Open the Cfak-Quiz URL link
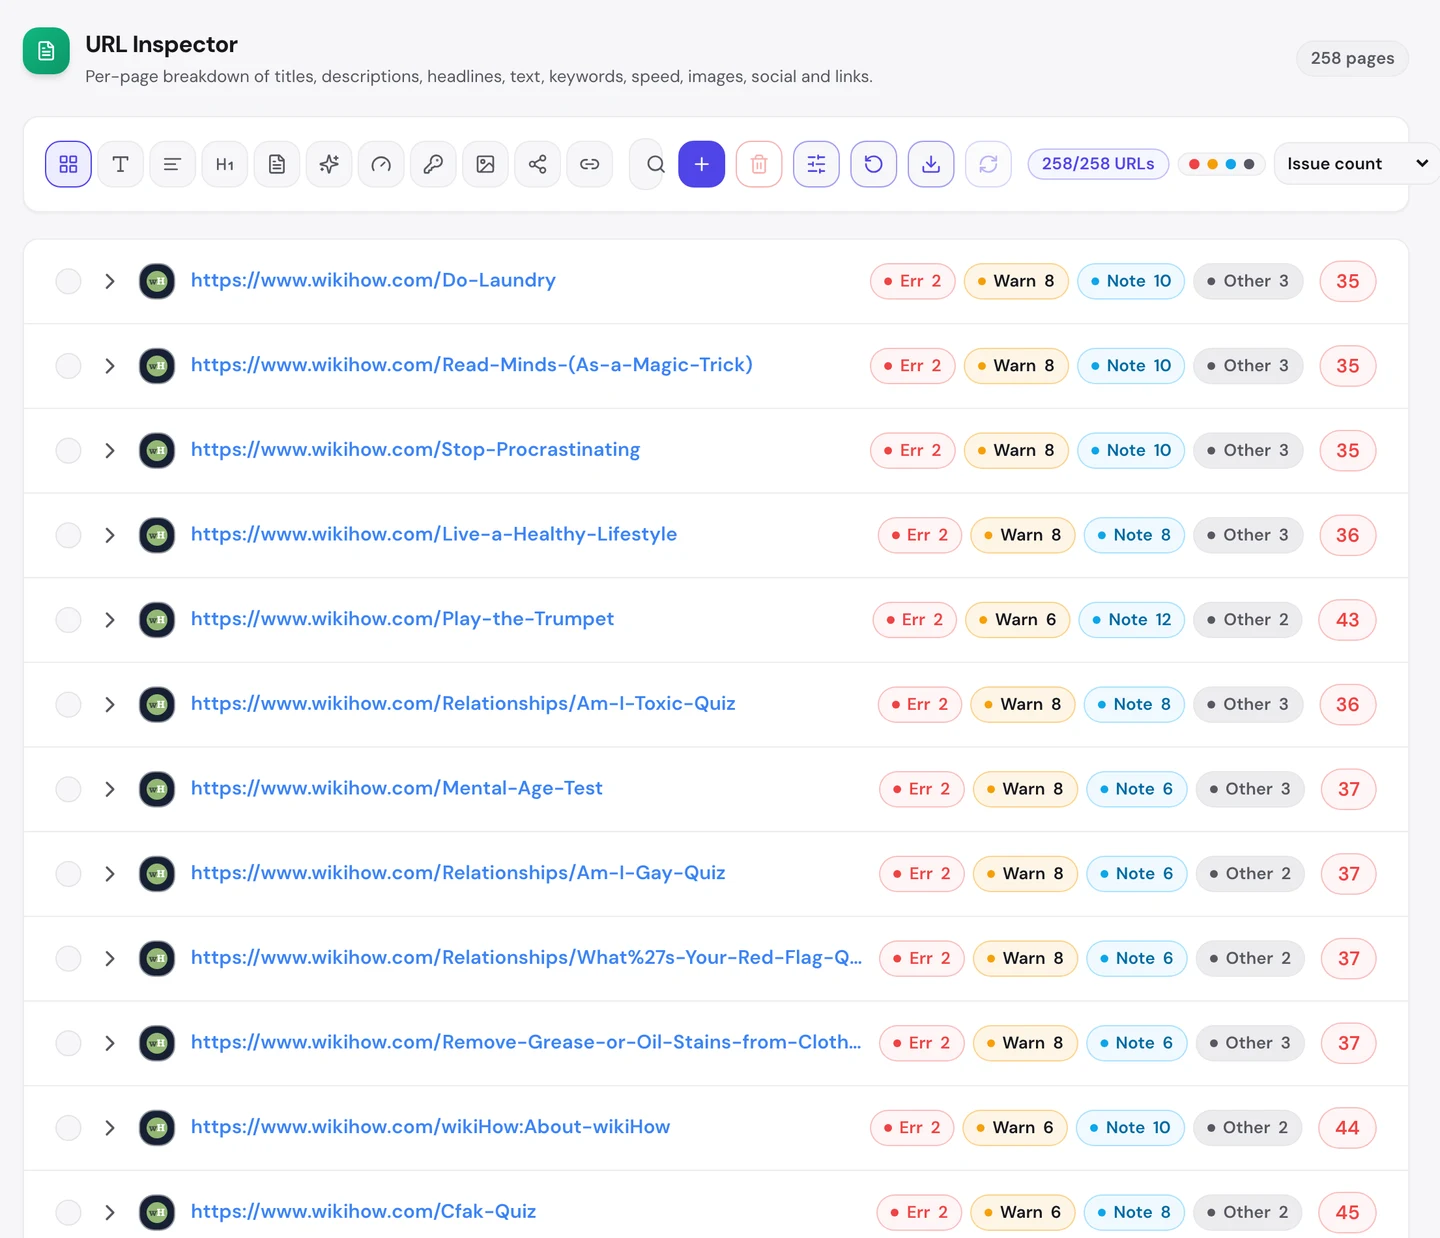Viewport: 1440px width, 1238px height. 363,1212
